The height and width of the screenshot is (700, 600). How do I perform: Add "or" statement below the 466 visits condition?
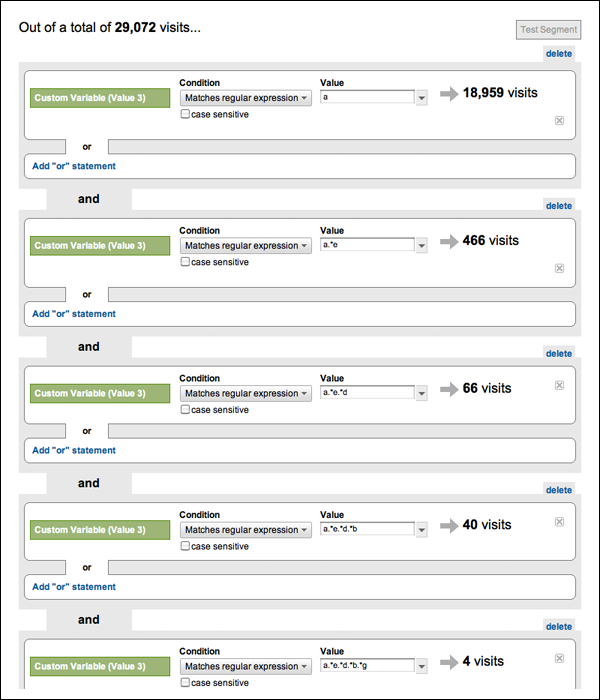pyautogui.click(x=74, y=314)
